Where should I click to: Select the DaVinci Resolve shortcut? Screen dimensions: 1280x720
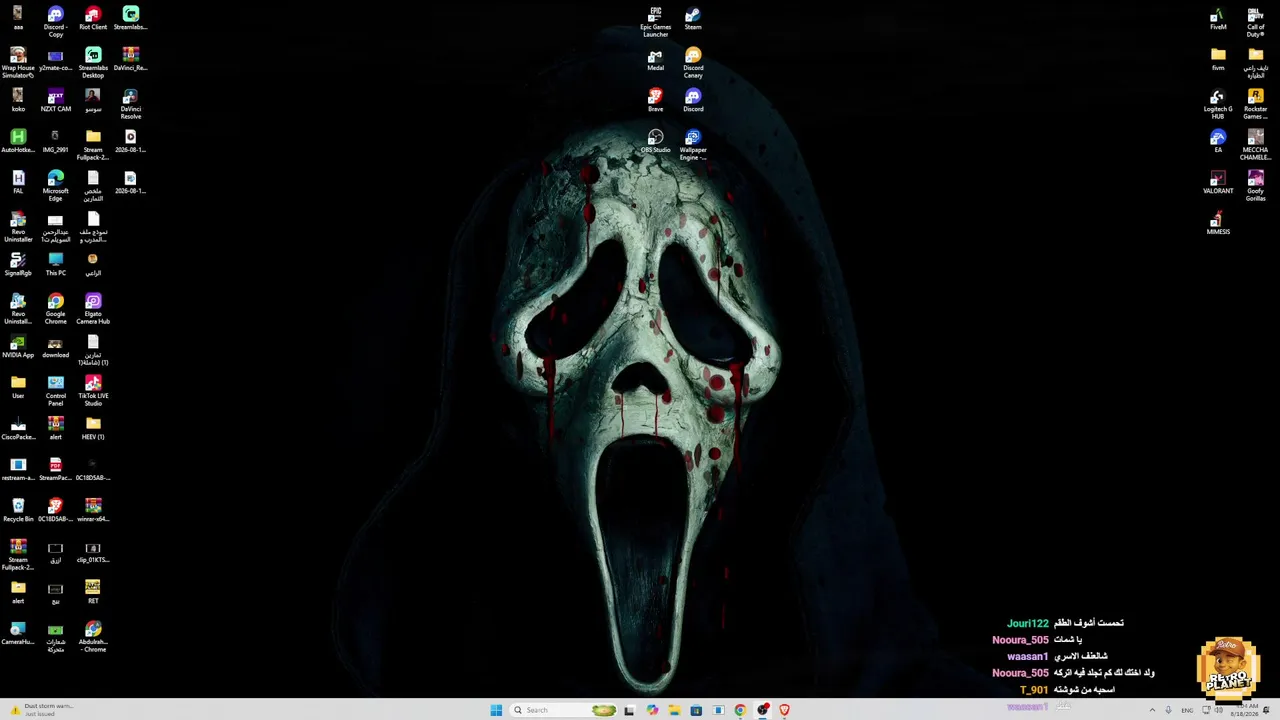(130, 103)
